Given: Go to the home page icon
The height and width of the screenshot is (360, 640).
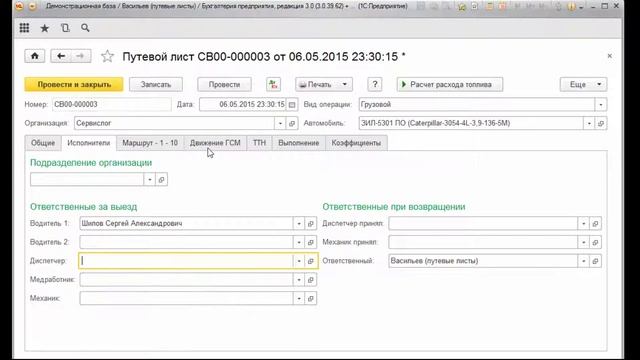Looking at the screenshot, I should (x=35, y=56).
